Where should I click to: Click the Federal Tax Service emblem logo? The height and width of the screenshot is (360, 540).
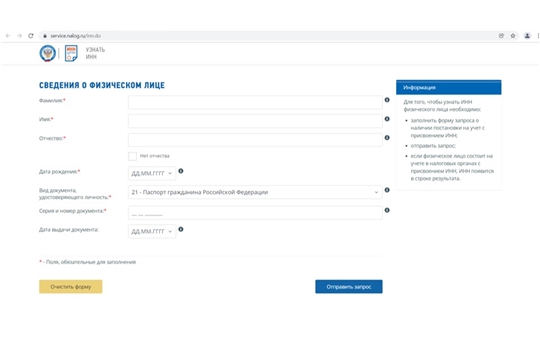[48, 53]
